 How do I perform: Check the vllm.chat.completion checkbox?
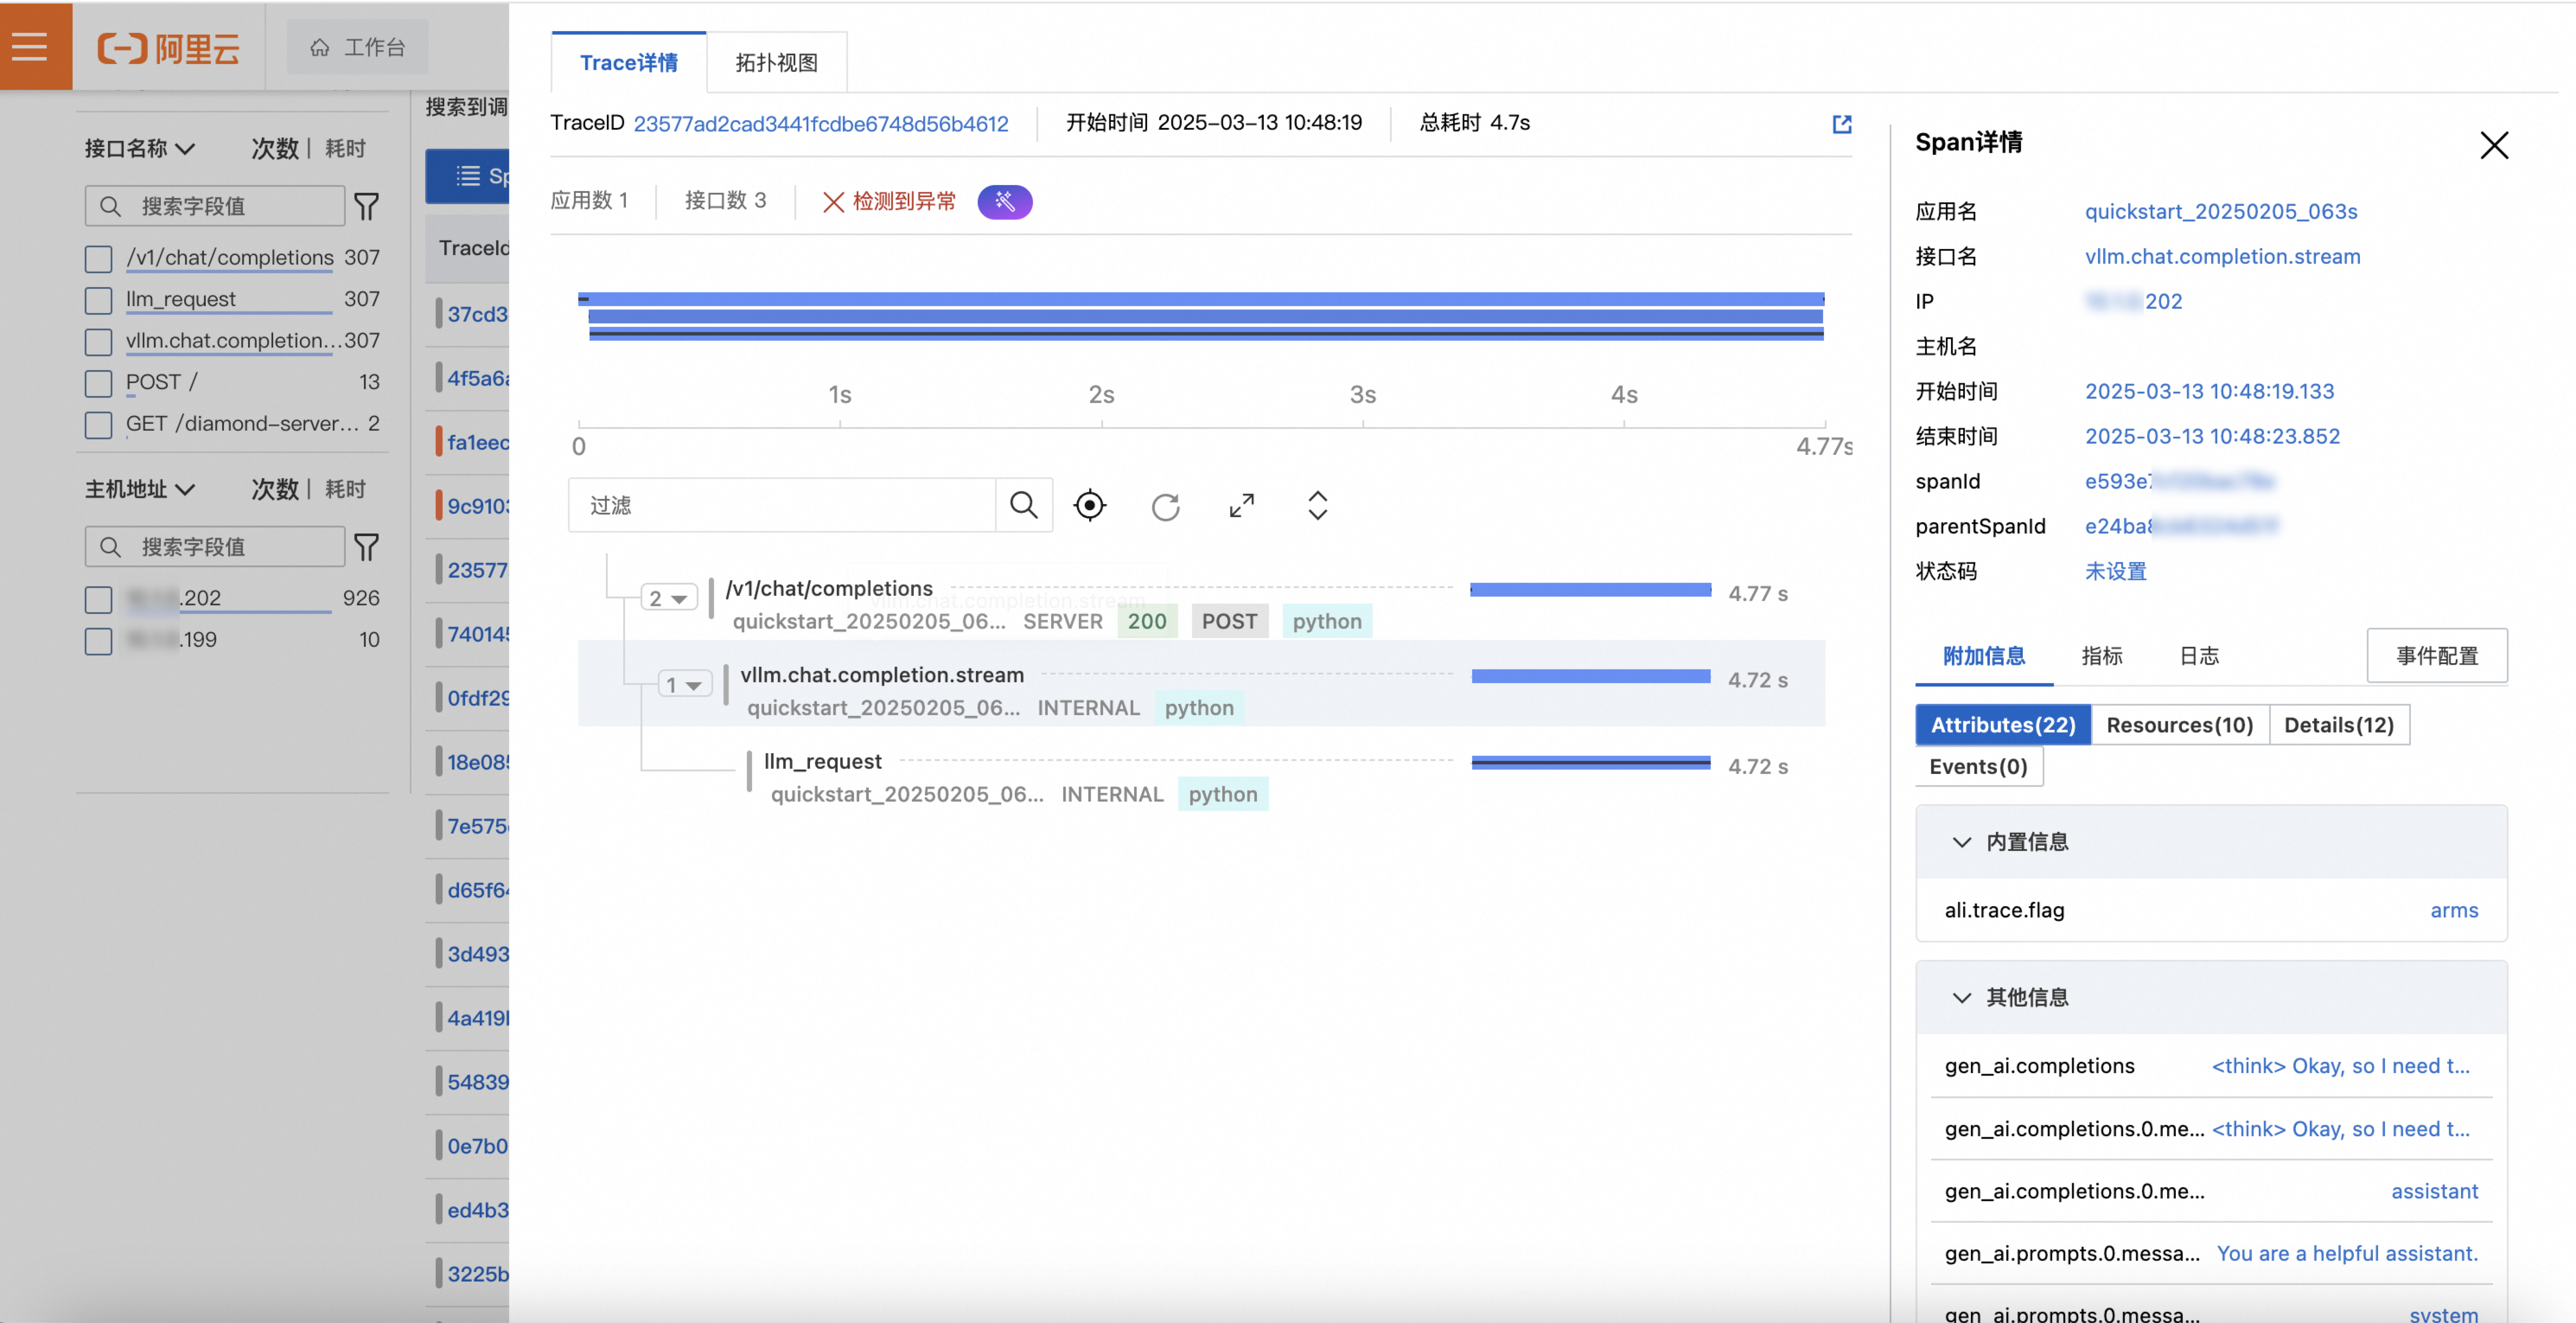(x=98, y=341)
